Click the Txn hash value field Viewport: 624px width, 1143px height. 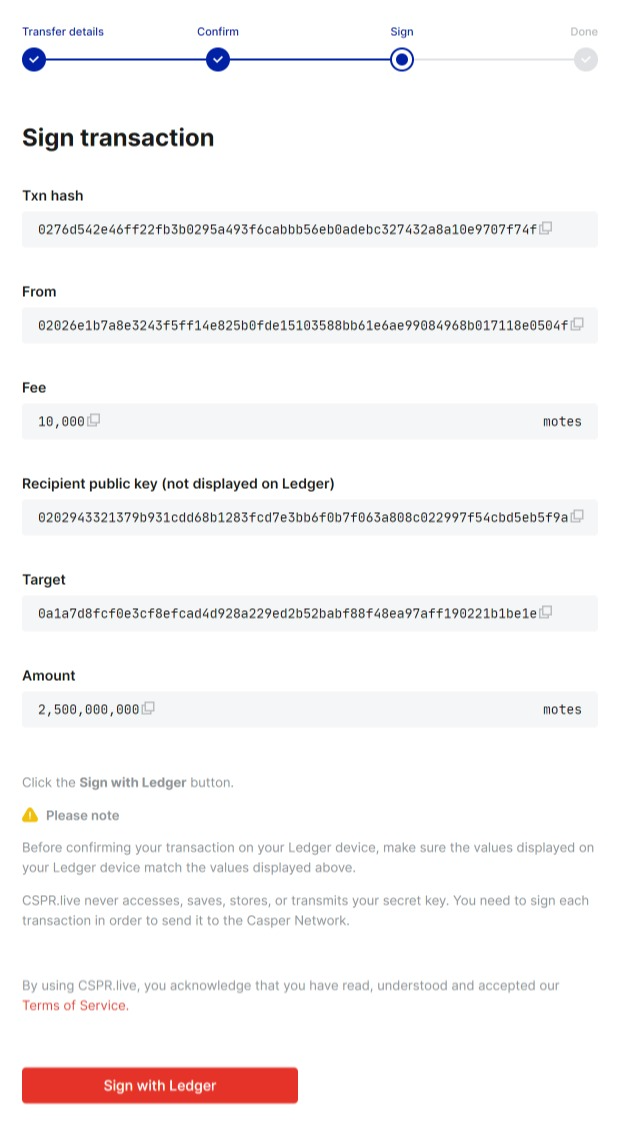pos(288,229)
